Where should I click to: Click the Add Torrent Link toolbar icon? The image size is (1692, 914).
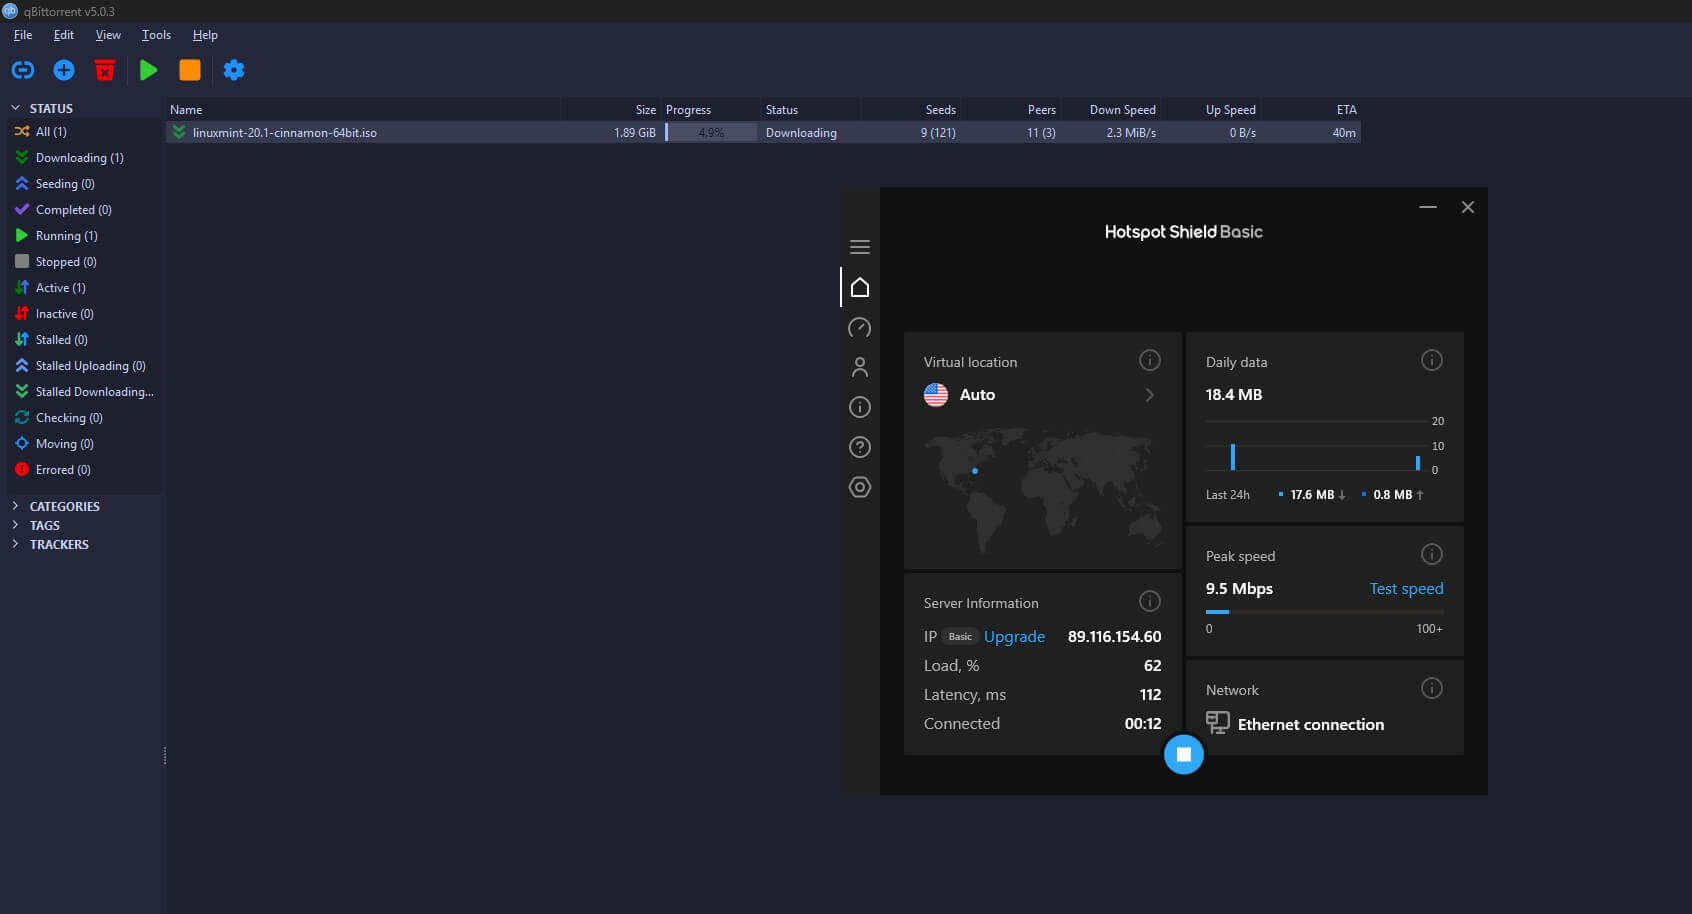23,70
